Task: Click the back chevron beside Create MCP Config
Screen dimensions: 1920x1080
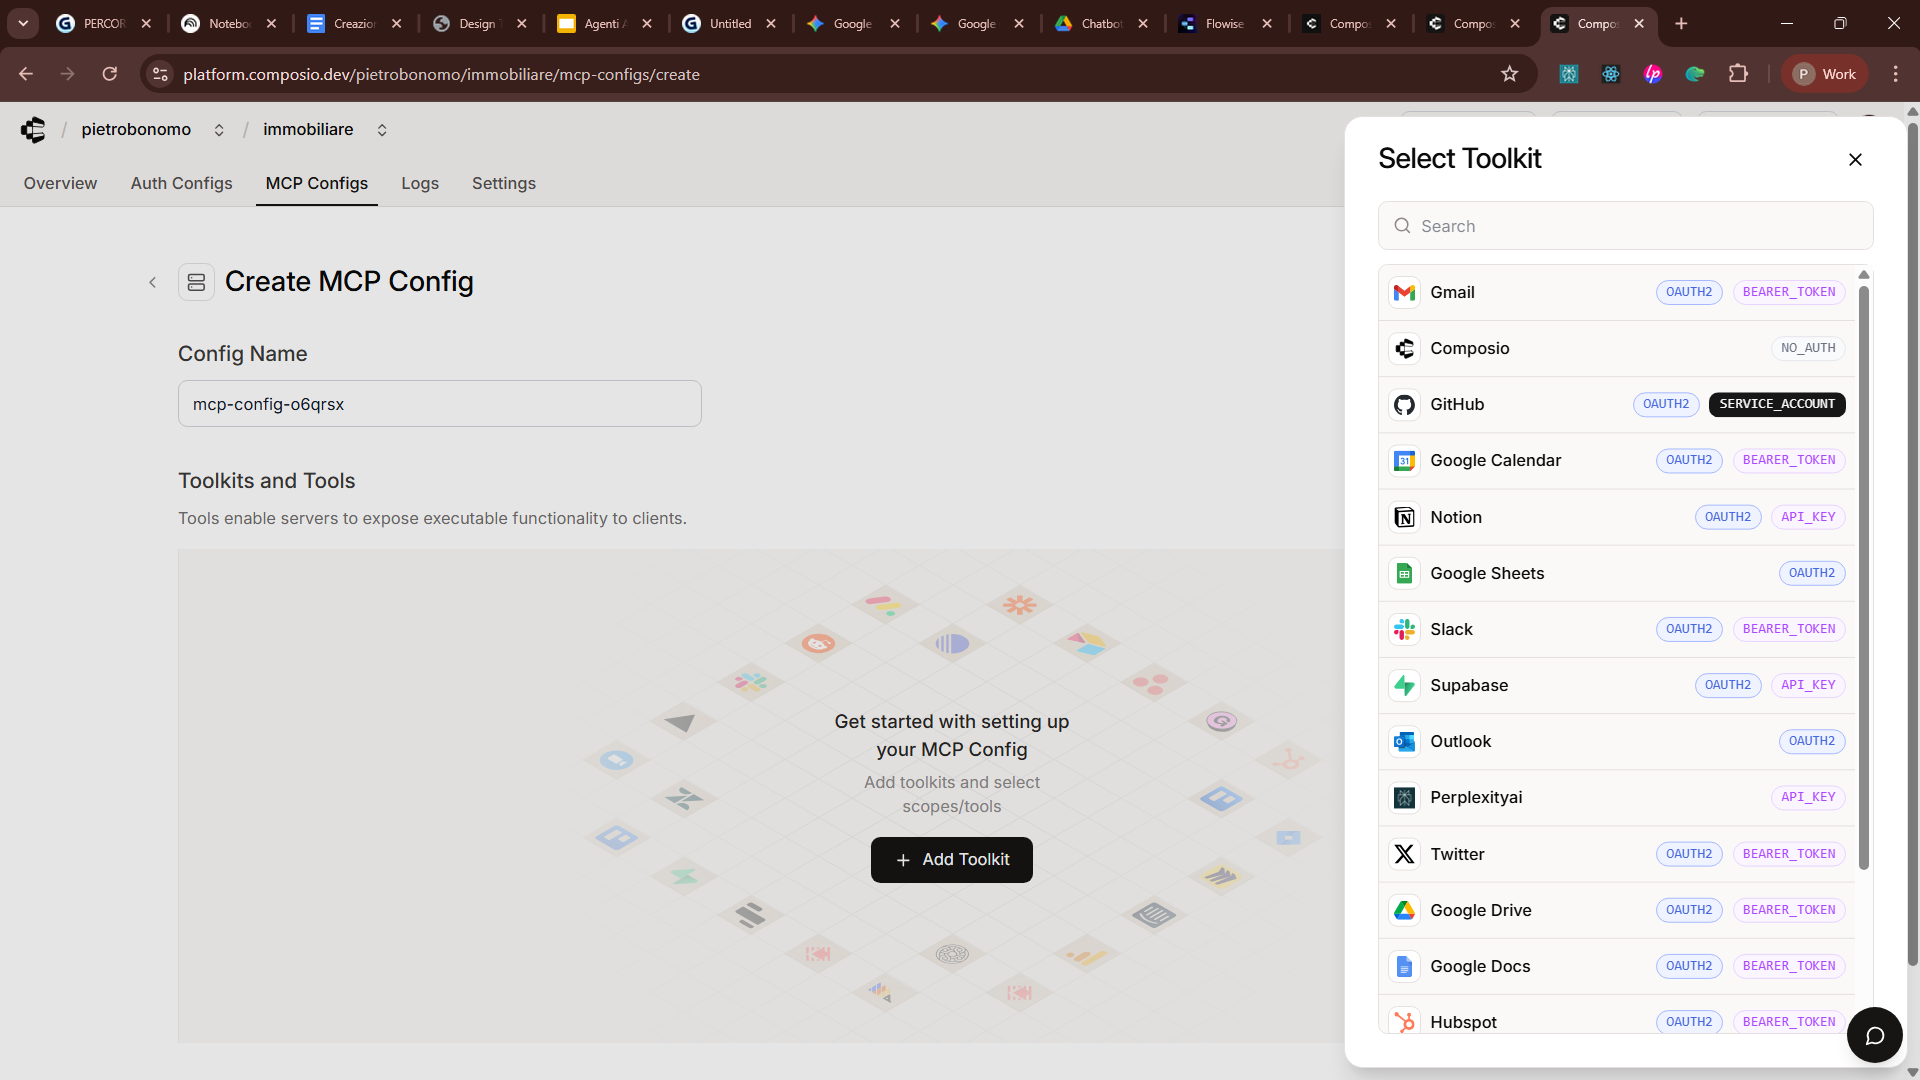Action: point(153,283)
